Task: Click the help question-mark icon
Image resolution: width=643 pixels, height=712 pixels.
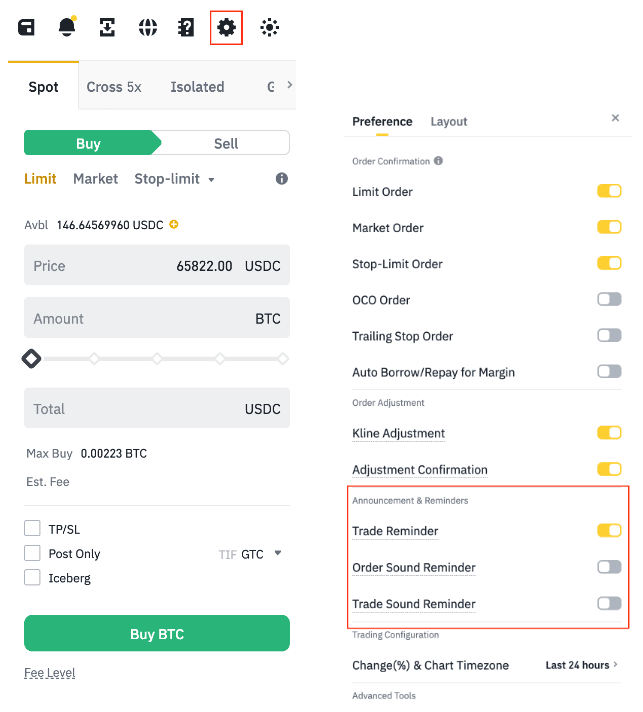Action: 186,28
